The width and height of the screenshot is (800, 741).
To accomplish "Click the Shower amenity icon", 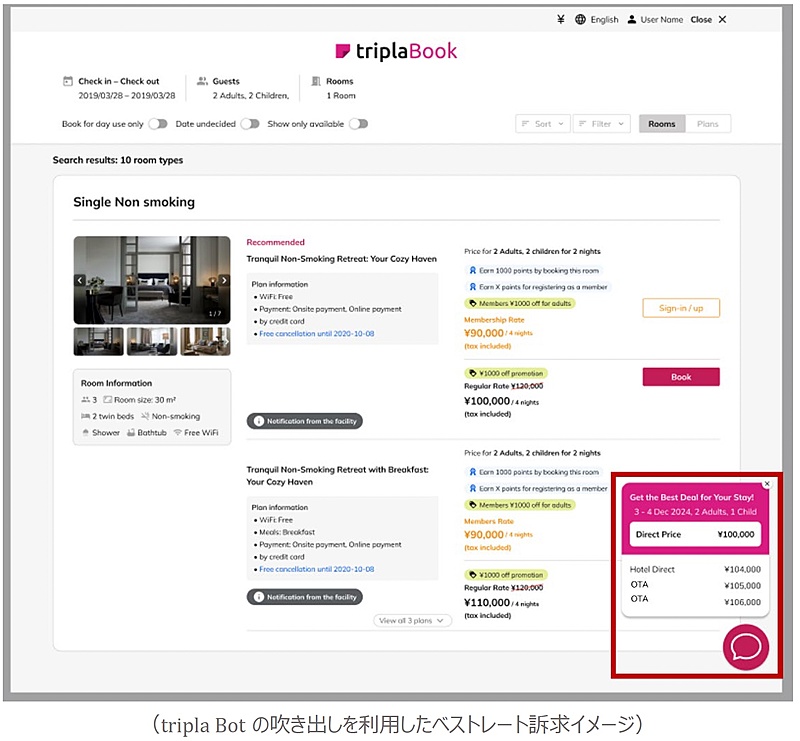I will (x=85, y=432).
